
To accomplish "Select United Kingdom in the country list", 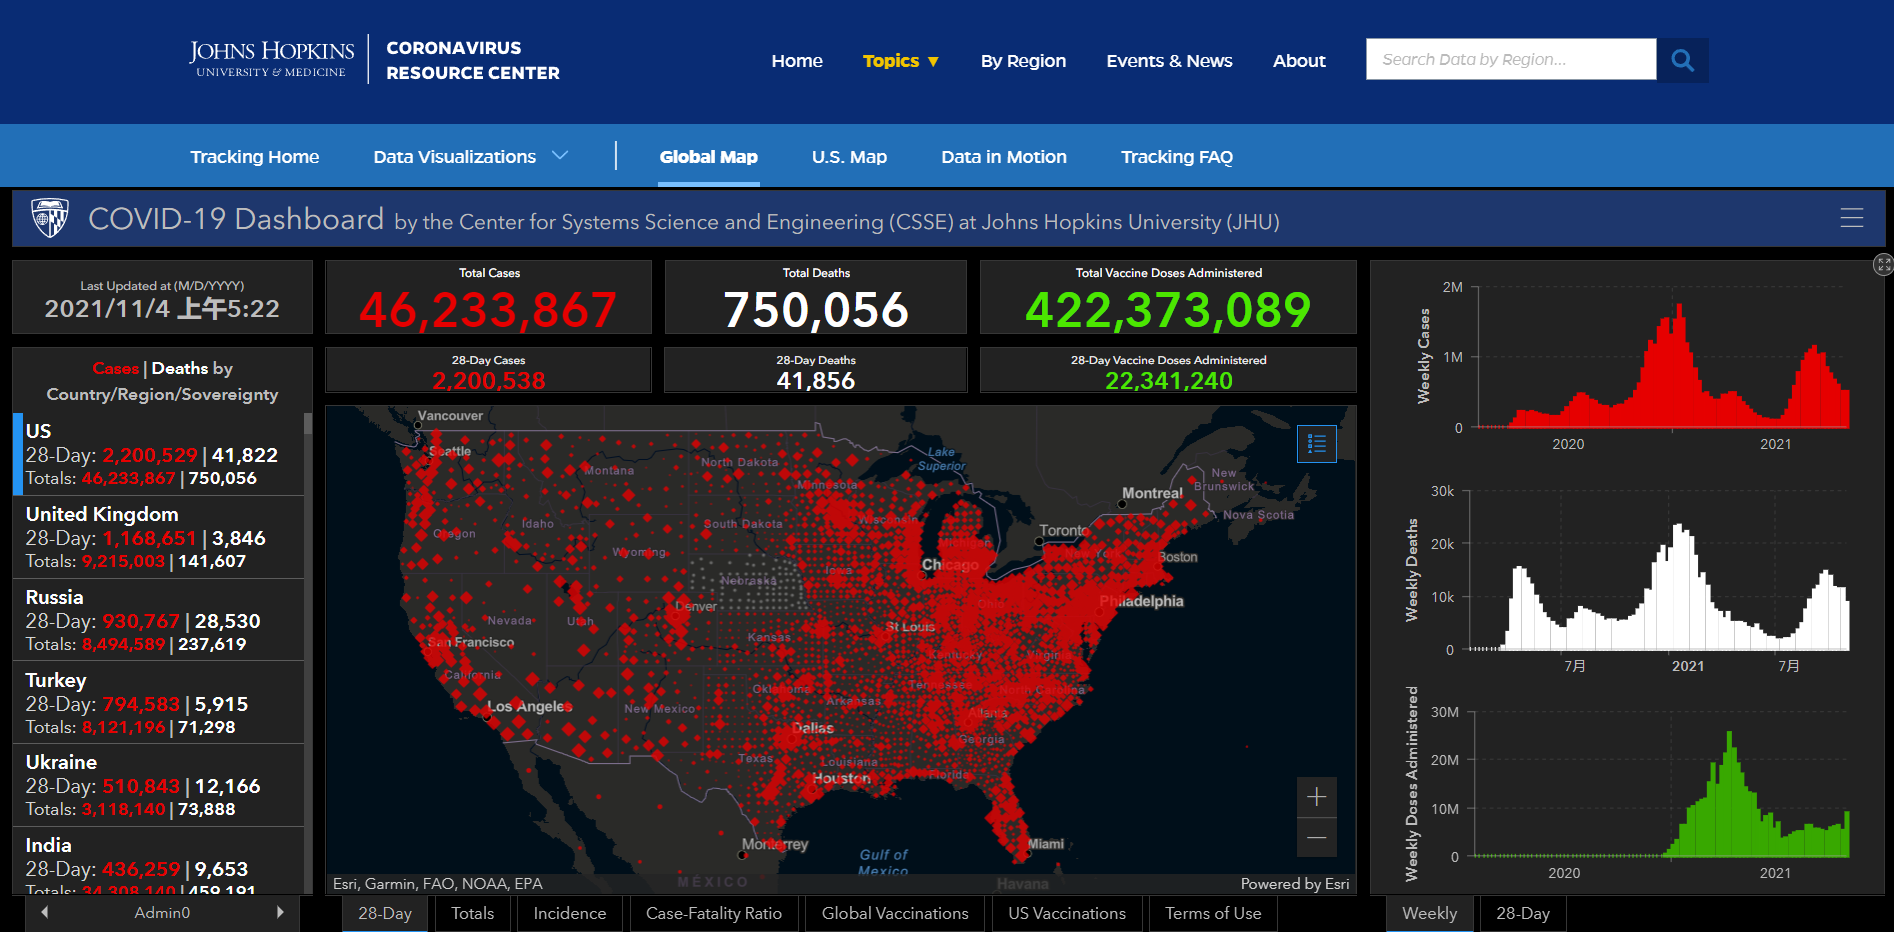I will tap(158, 537).
